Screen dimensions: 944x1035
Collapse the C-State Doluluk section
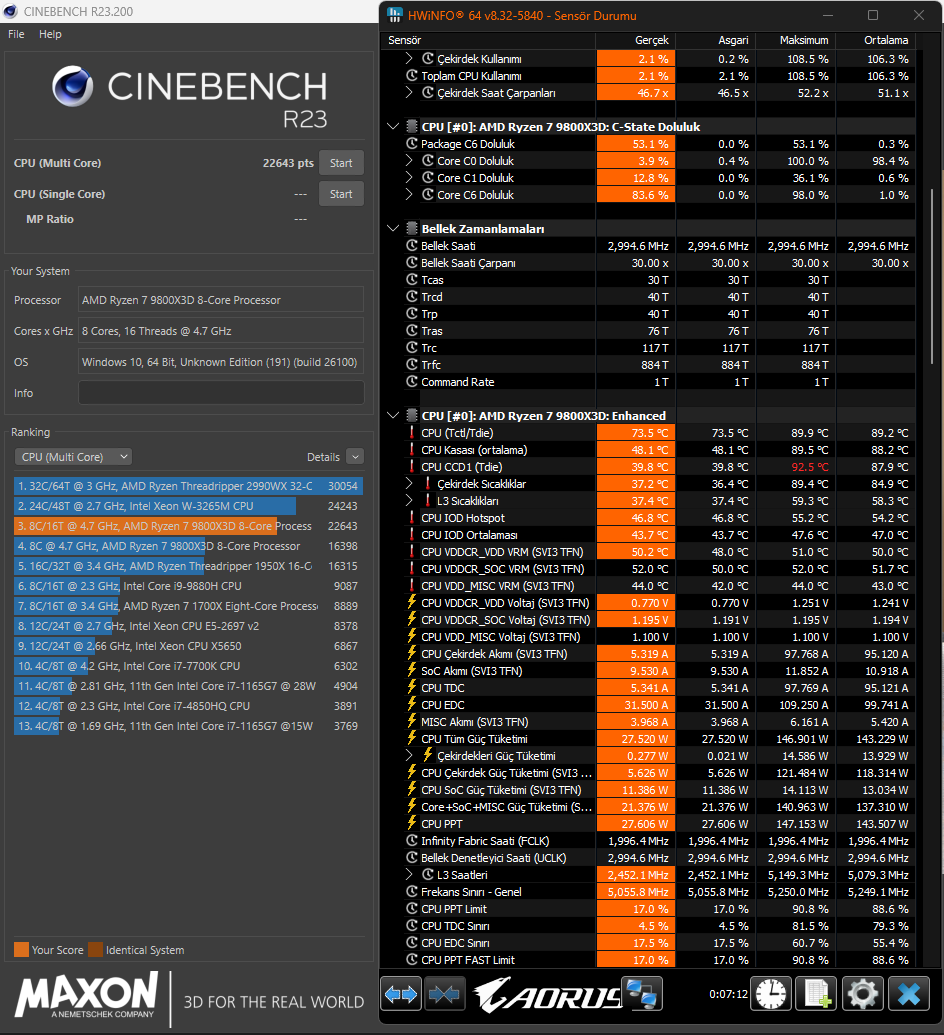tap(393, 127)
